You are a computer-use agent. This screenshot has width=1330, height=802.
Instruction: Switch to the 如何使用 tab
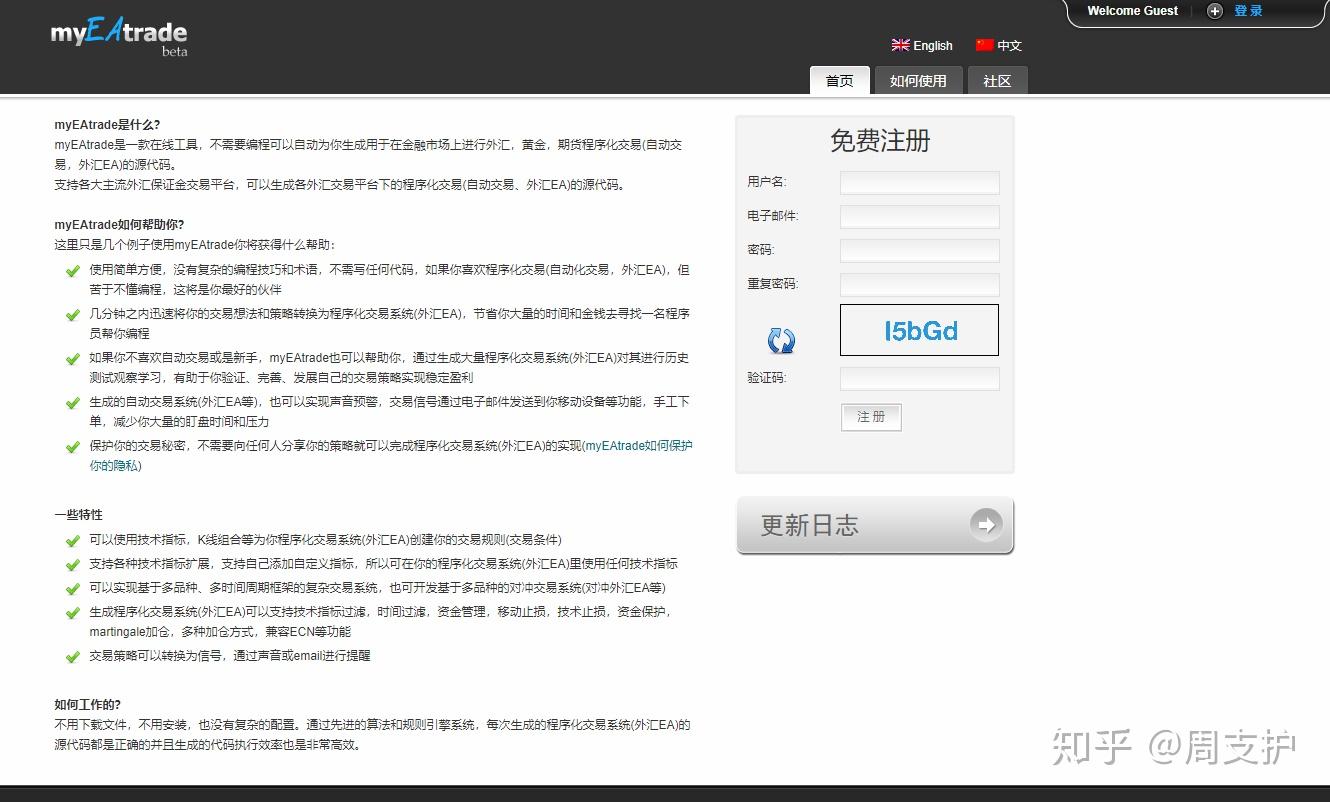pos(918,81)
